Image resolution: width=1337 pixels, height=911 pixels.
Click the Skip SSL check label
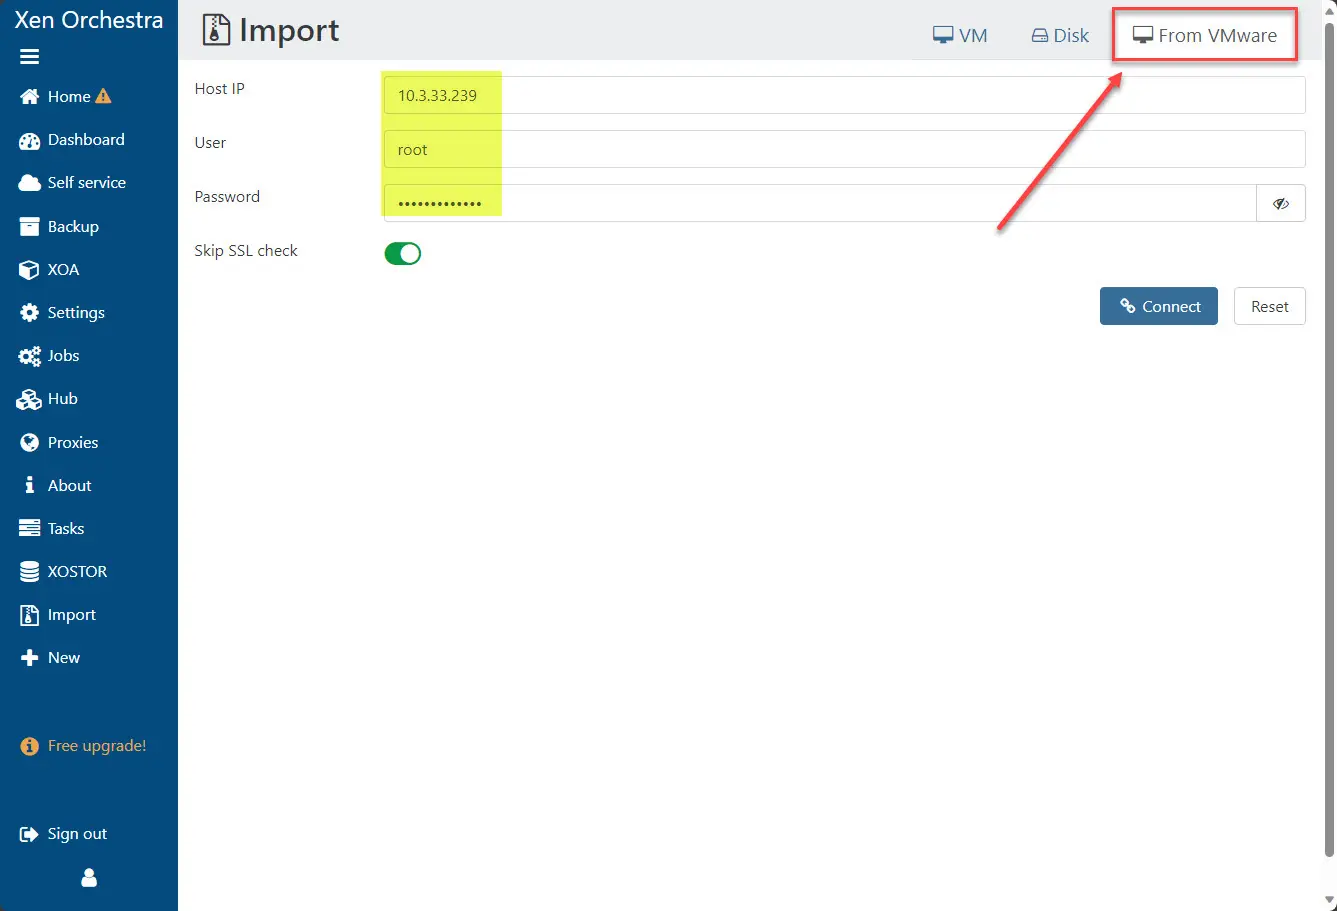(x=246, y=251)
